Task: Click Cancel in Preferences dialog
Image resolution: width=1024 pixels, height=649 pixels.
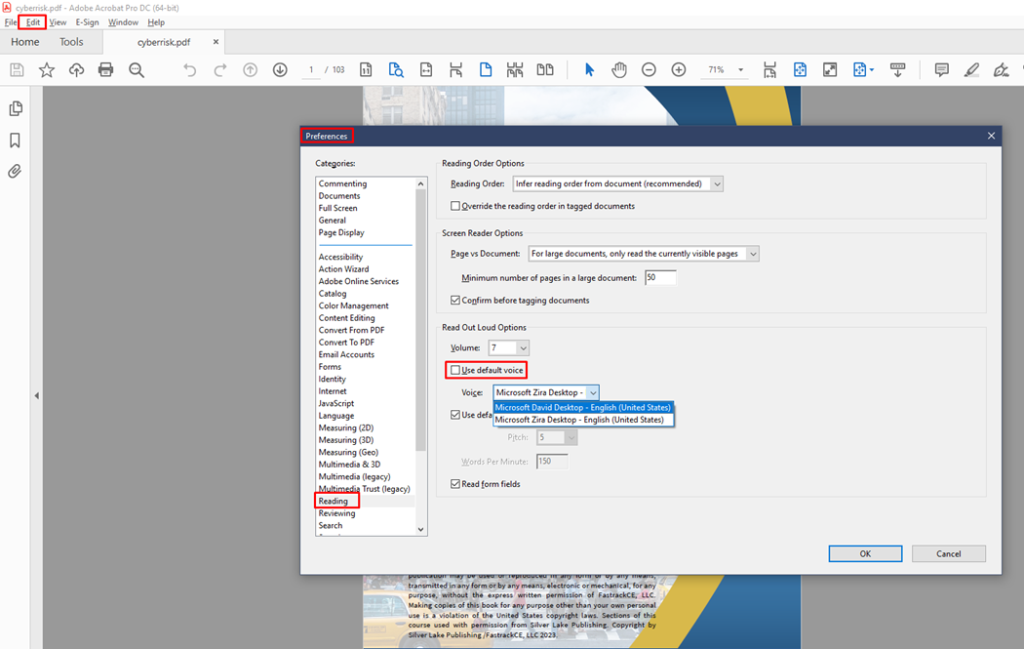Action: tap(948, 554)
